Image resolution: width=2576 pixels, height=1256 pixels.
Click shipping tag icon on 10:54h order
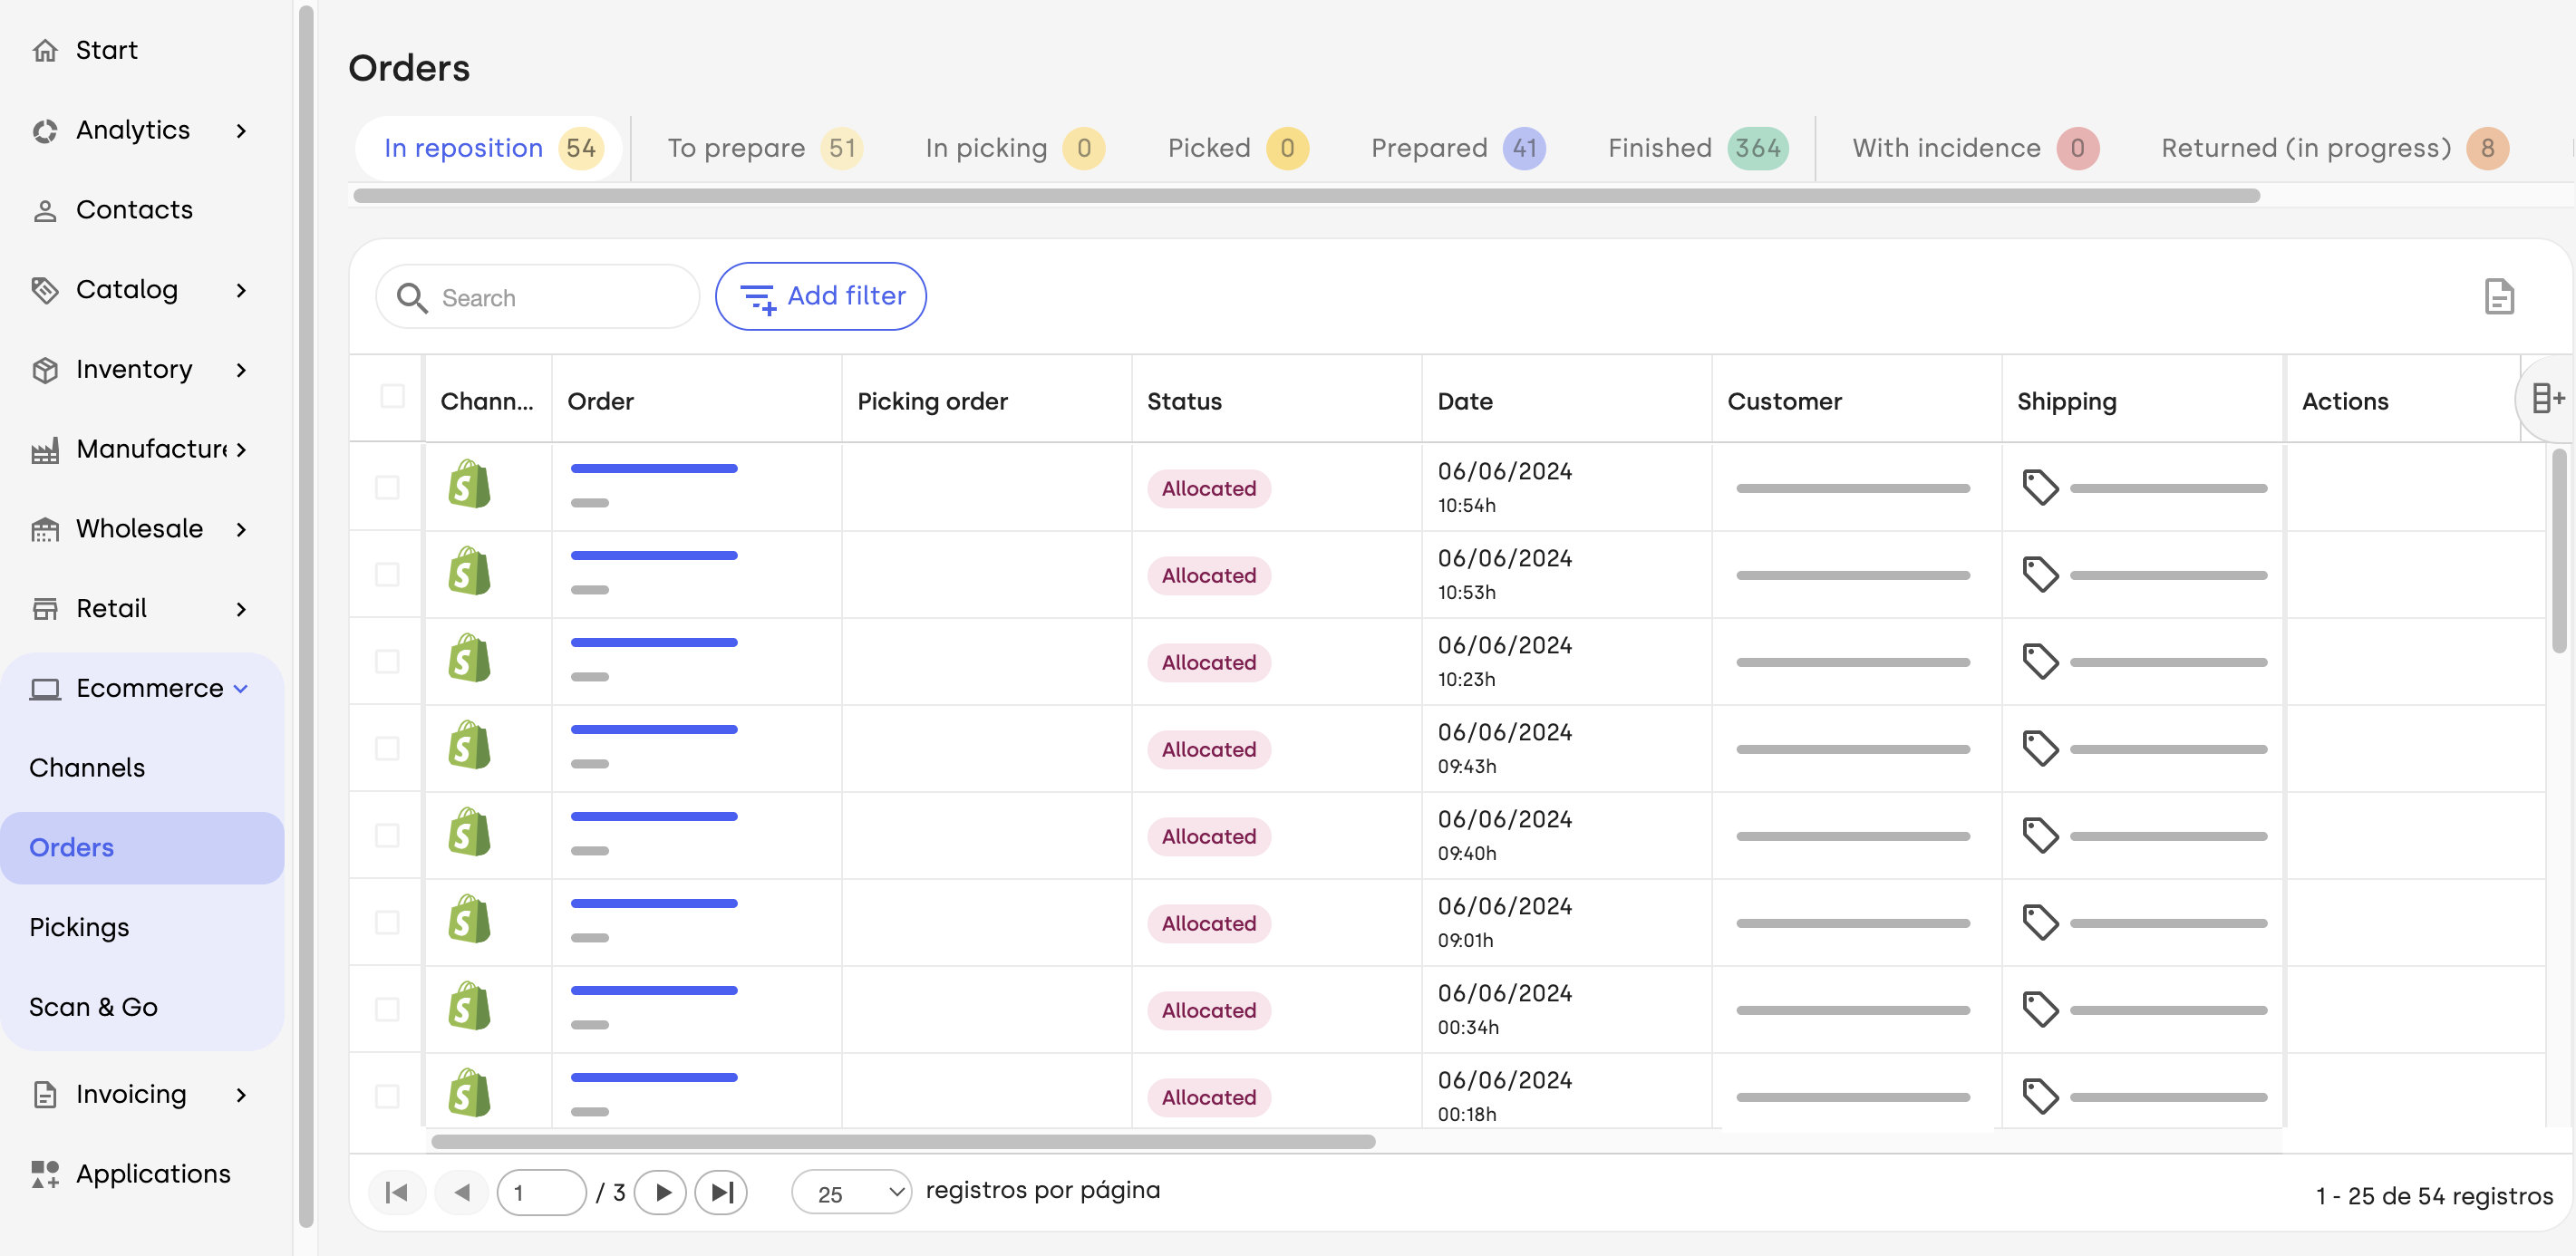[x=2040, y=488]
